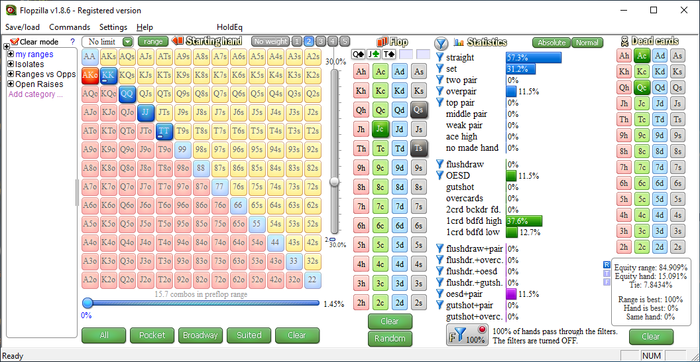Click the Clear button under Dead cards
Image resolution: width=700 pixels, height=362 pixels.
click(x=651, y=337)
